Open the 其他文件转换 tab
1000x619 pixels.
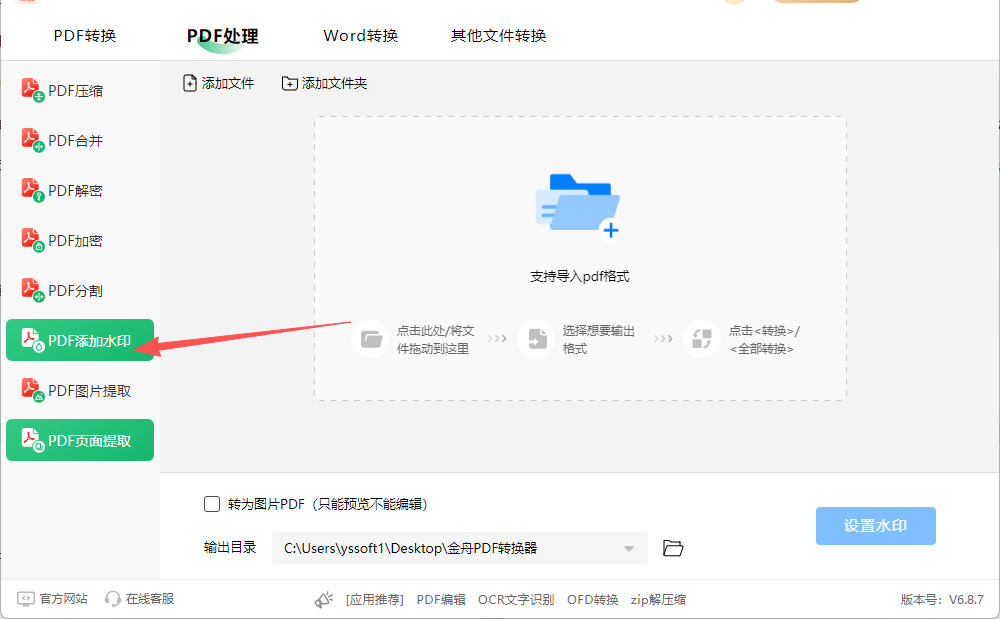coord(498,36)
